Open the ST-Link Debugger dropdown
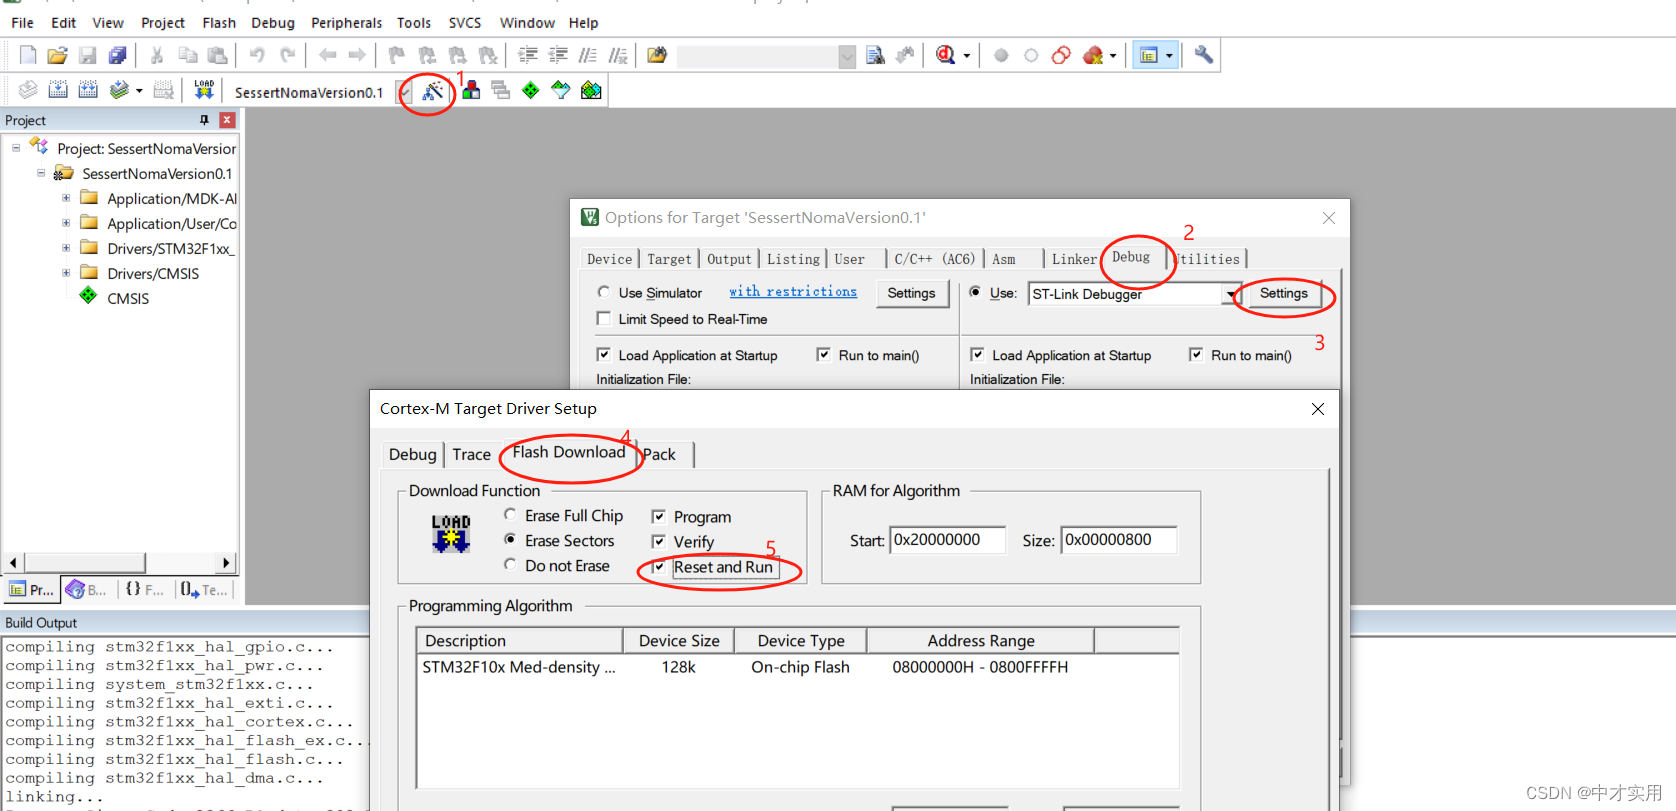The height and width of the screenshot is (811, 1676). (x=1231, y=294)
